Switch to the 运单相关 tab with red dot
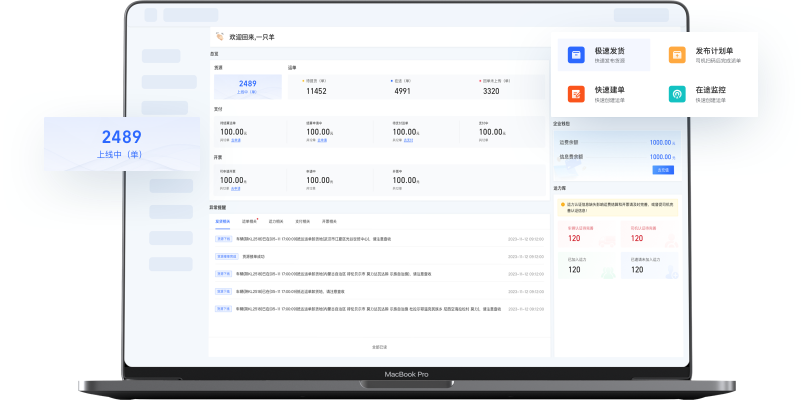 pos(249,221)
